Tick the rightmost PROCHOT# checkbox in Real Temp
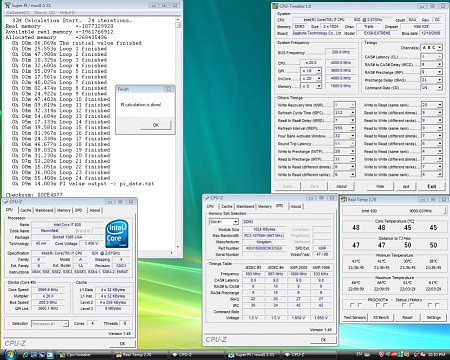 [437, 305]
